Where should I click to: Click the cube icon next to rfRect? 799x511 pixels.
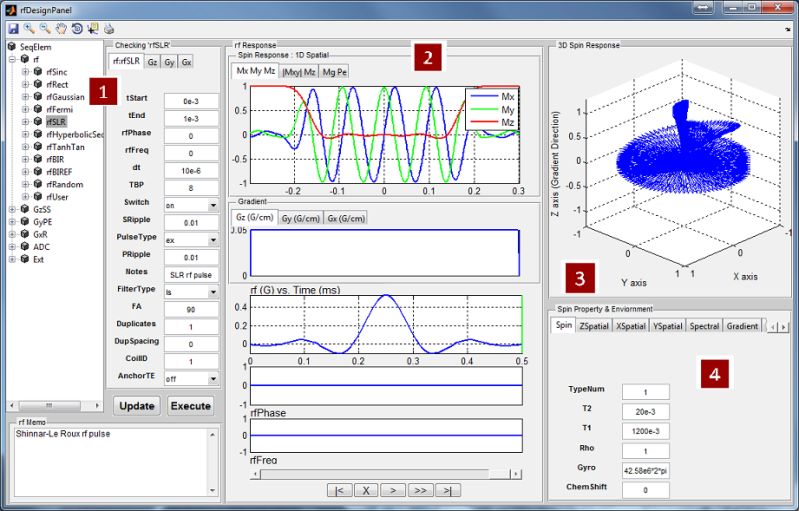tap(38, 84)
